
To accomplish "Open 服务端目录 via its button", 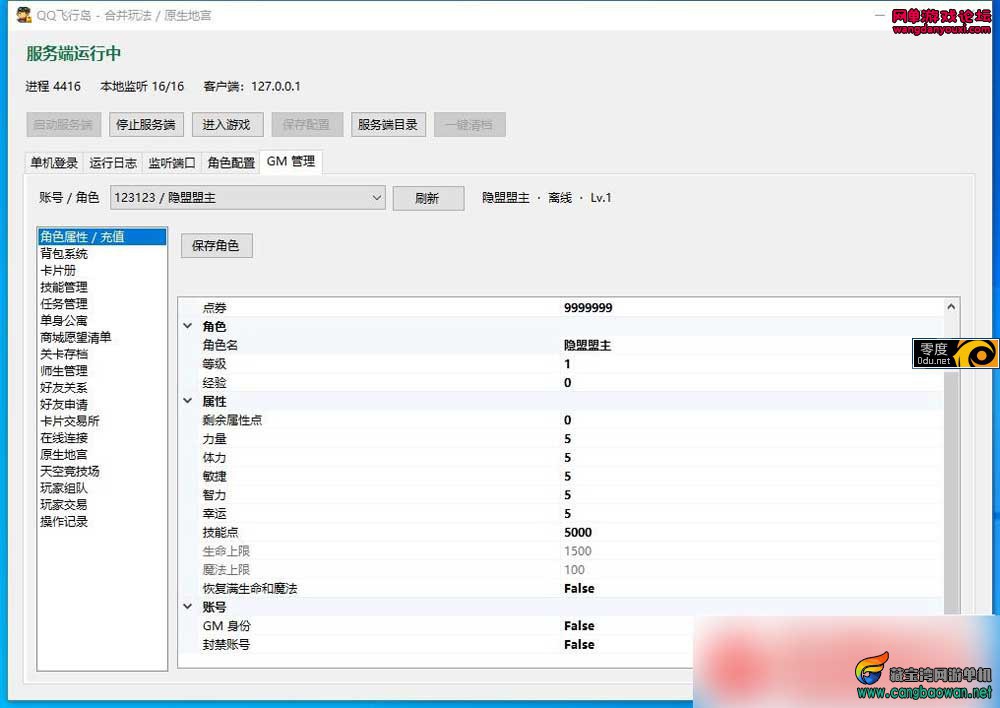I will 388,124.
